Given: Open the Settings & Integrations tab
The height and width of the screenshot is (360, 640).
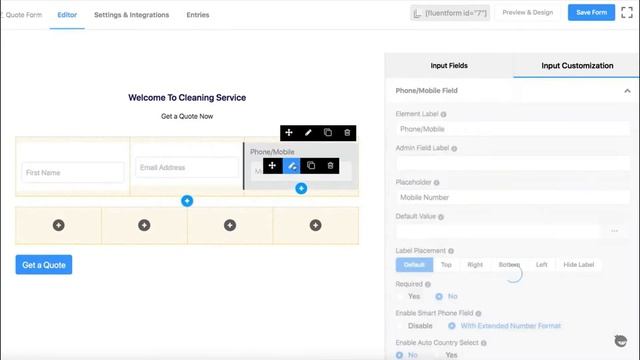Looking at the screenshot, I should 131,15.
